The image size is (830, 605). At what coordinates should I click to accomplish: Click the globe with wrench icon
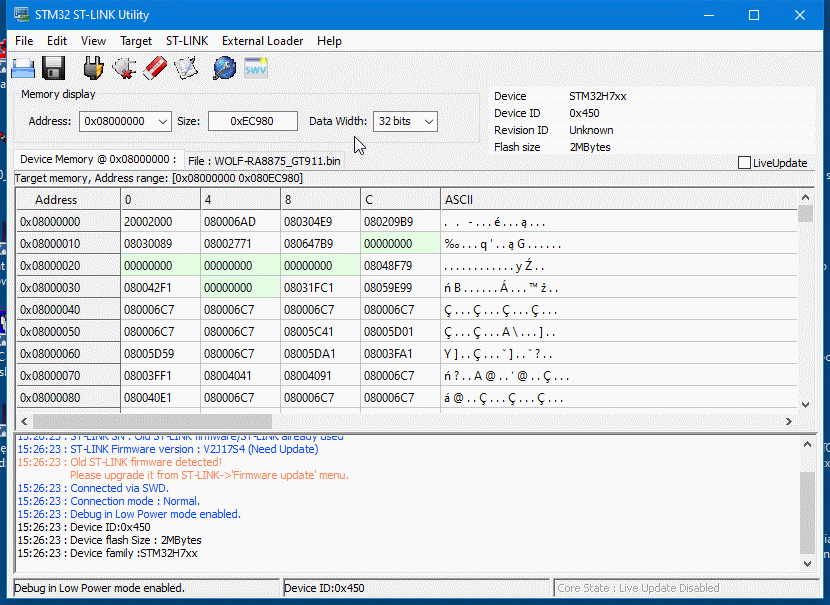[225, 68]
